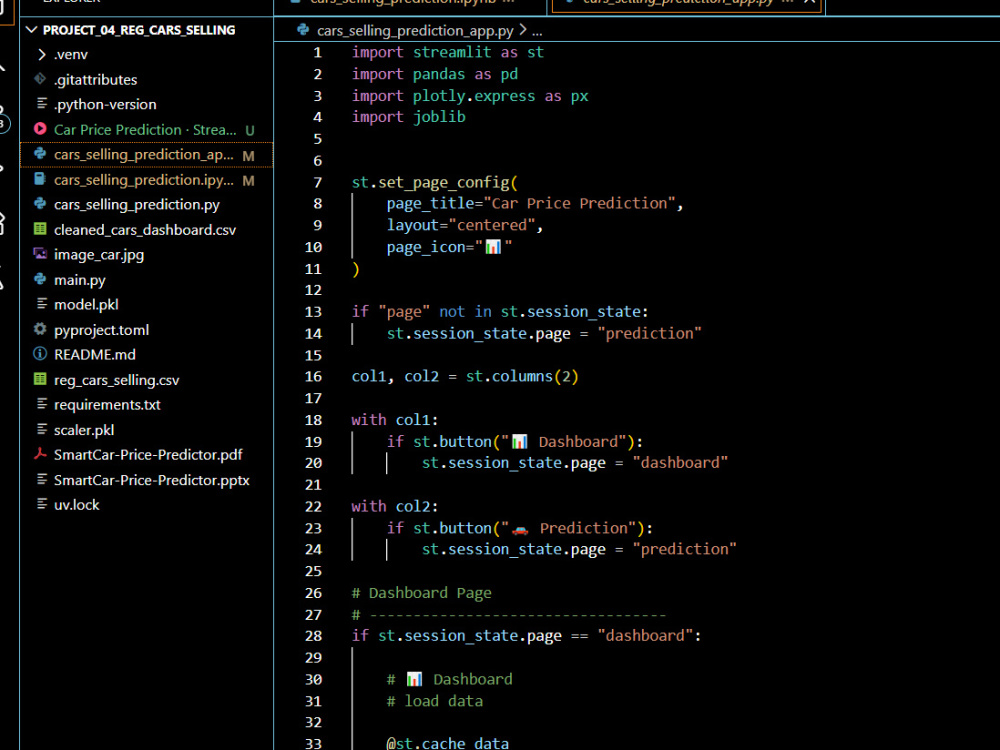Click the st.button Dashboard line
Image resolution: width=1000 pixels, height=750 pixels.
click(x=515, y=441)
